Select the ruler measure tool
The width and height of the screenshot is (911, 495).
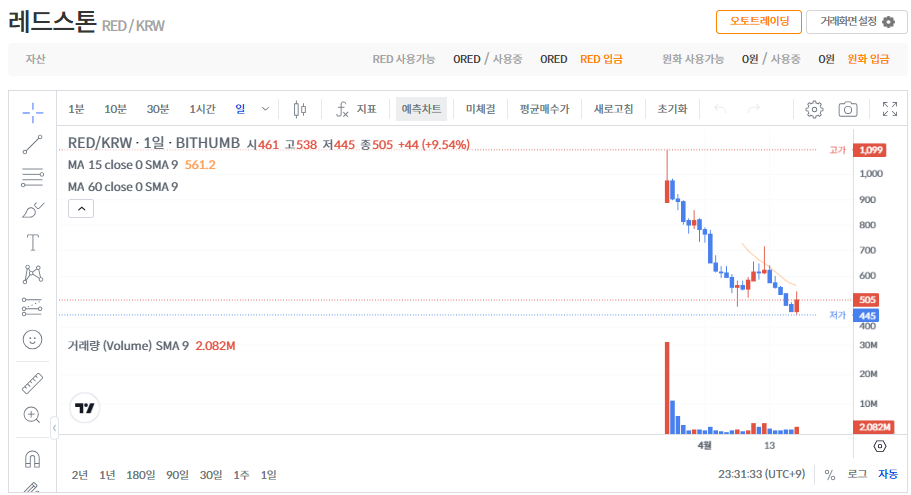point(33,383)
